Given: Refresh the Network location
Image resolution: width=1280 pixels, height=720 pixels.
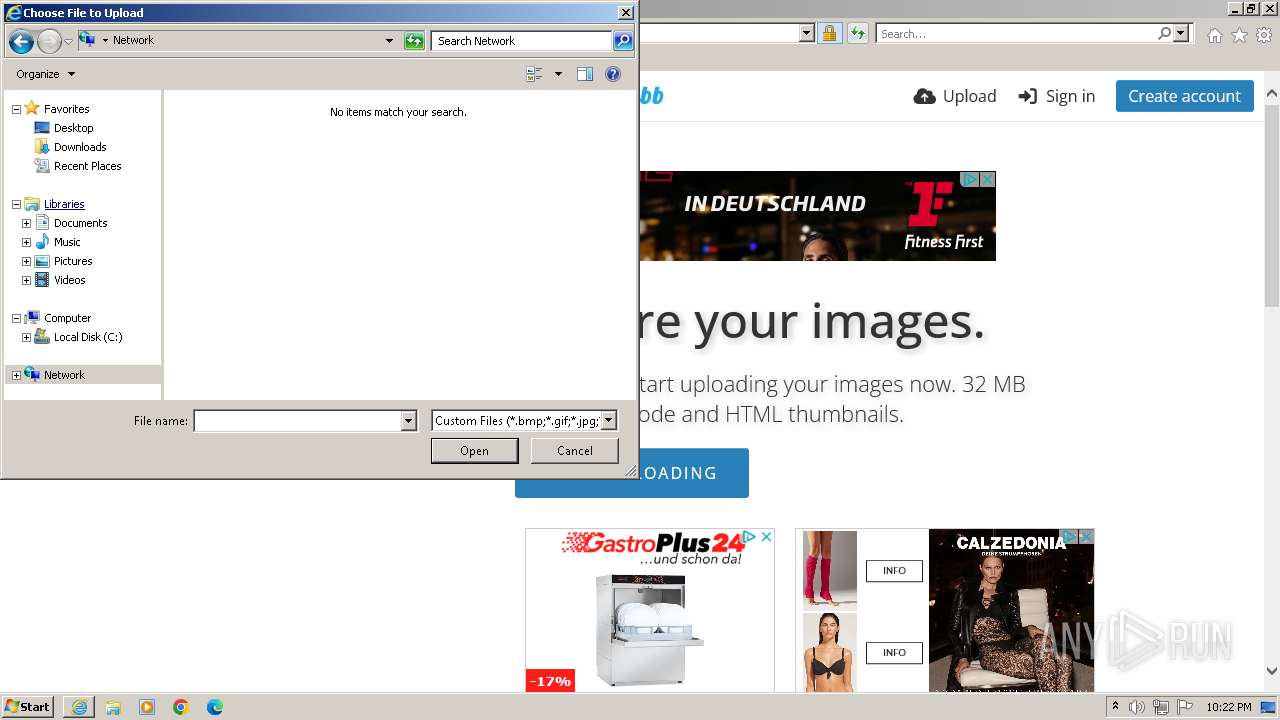Looking at the screenshot, I should 414,41.
